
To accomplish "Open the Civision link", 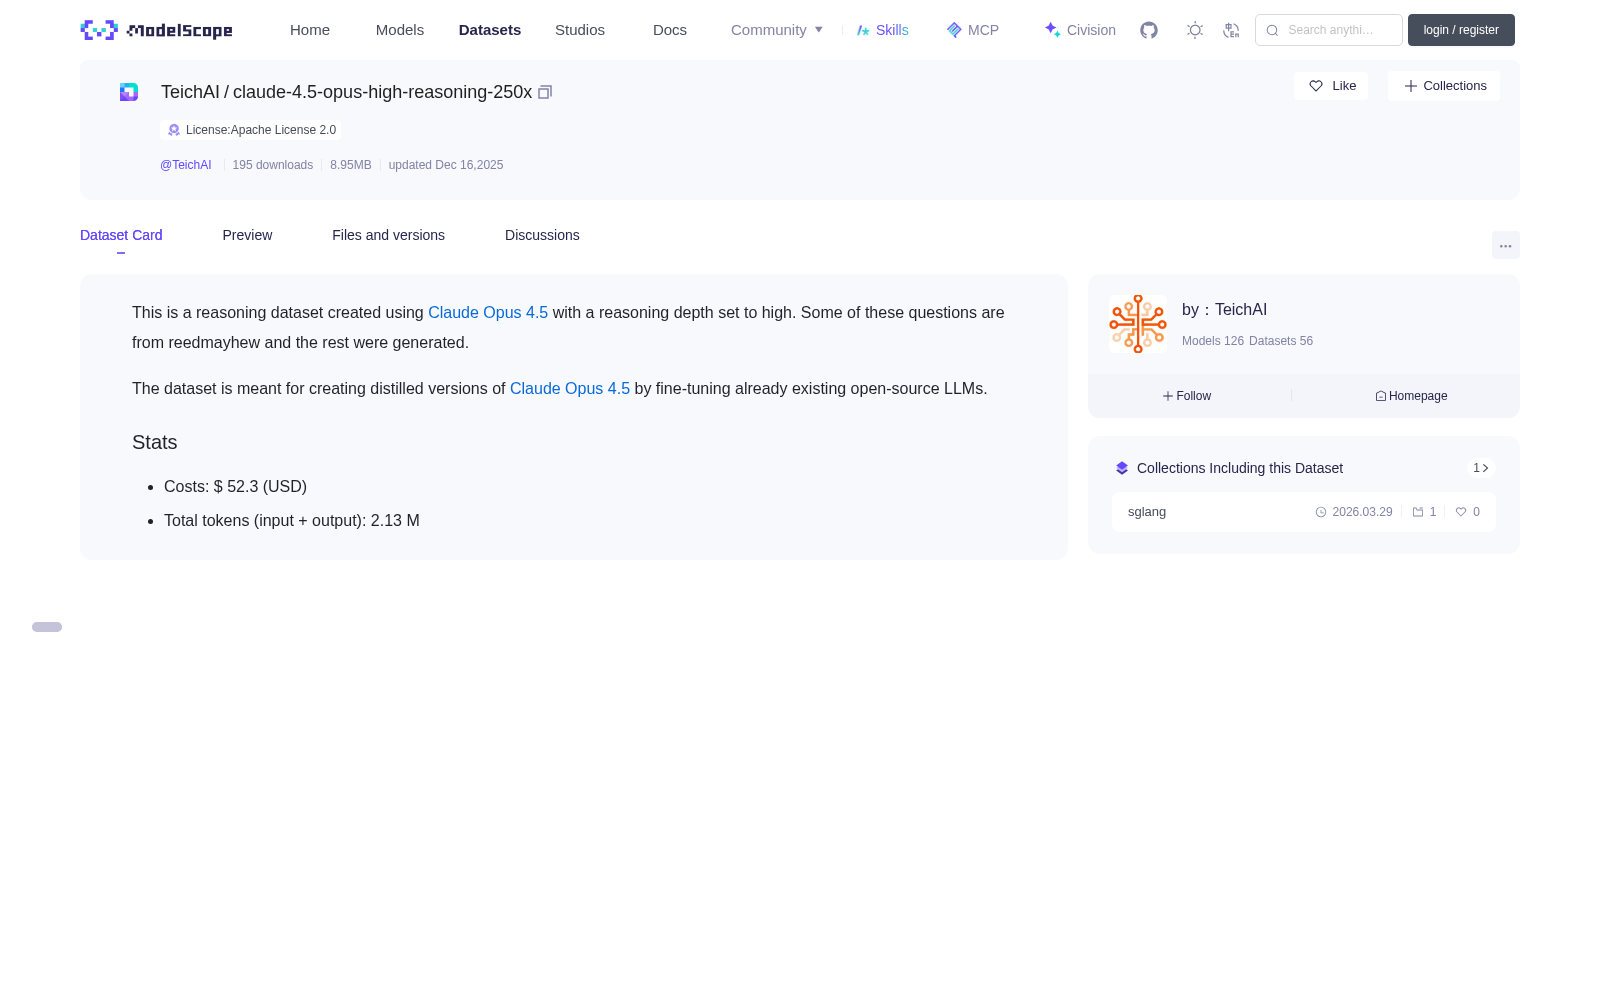I will point(1080,30).
